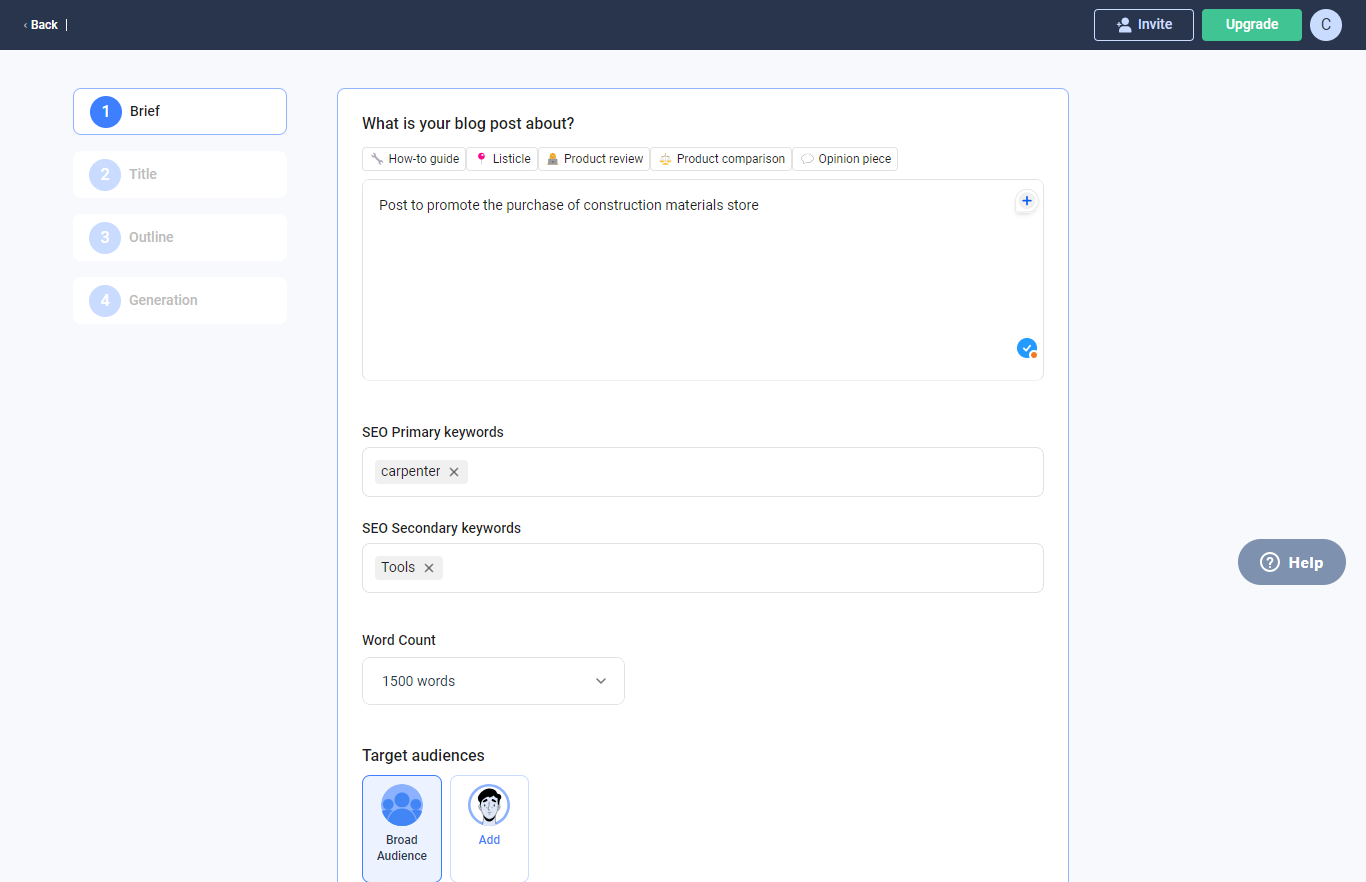
Task: Click the Invite button
Action: pyautogui.click(x=1143, y=24)
